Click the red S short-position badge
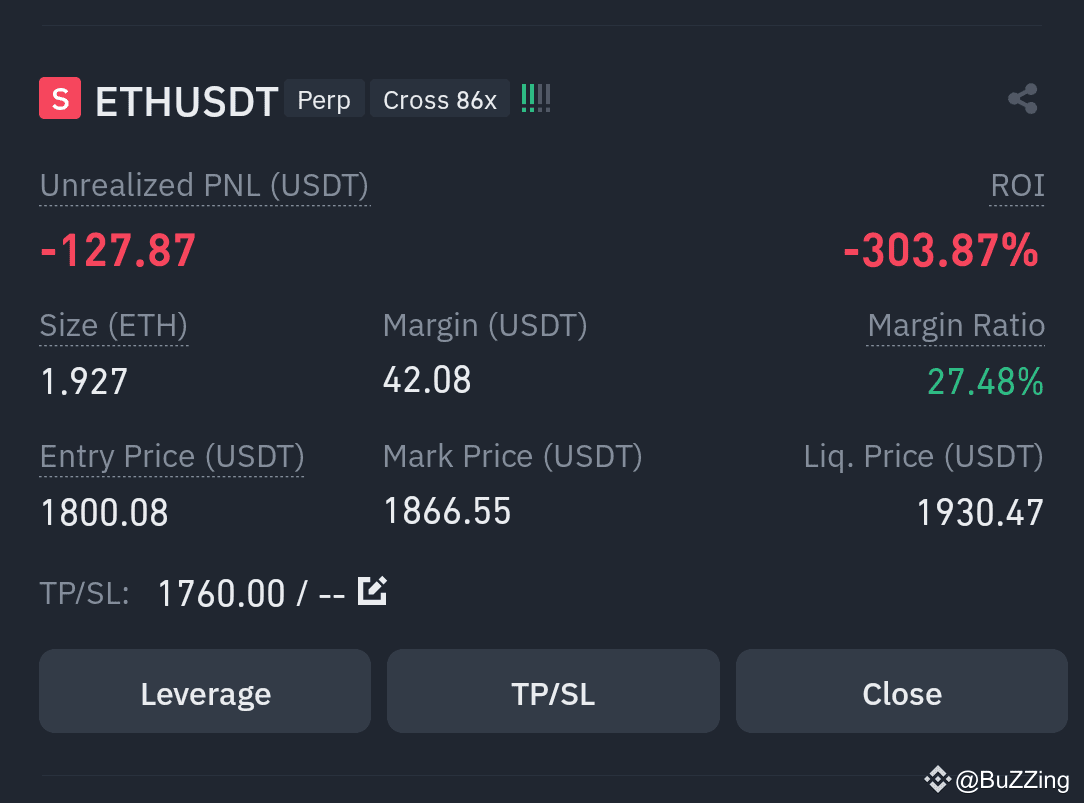The image size is (1084, 803). coord(60,98)
